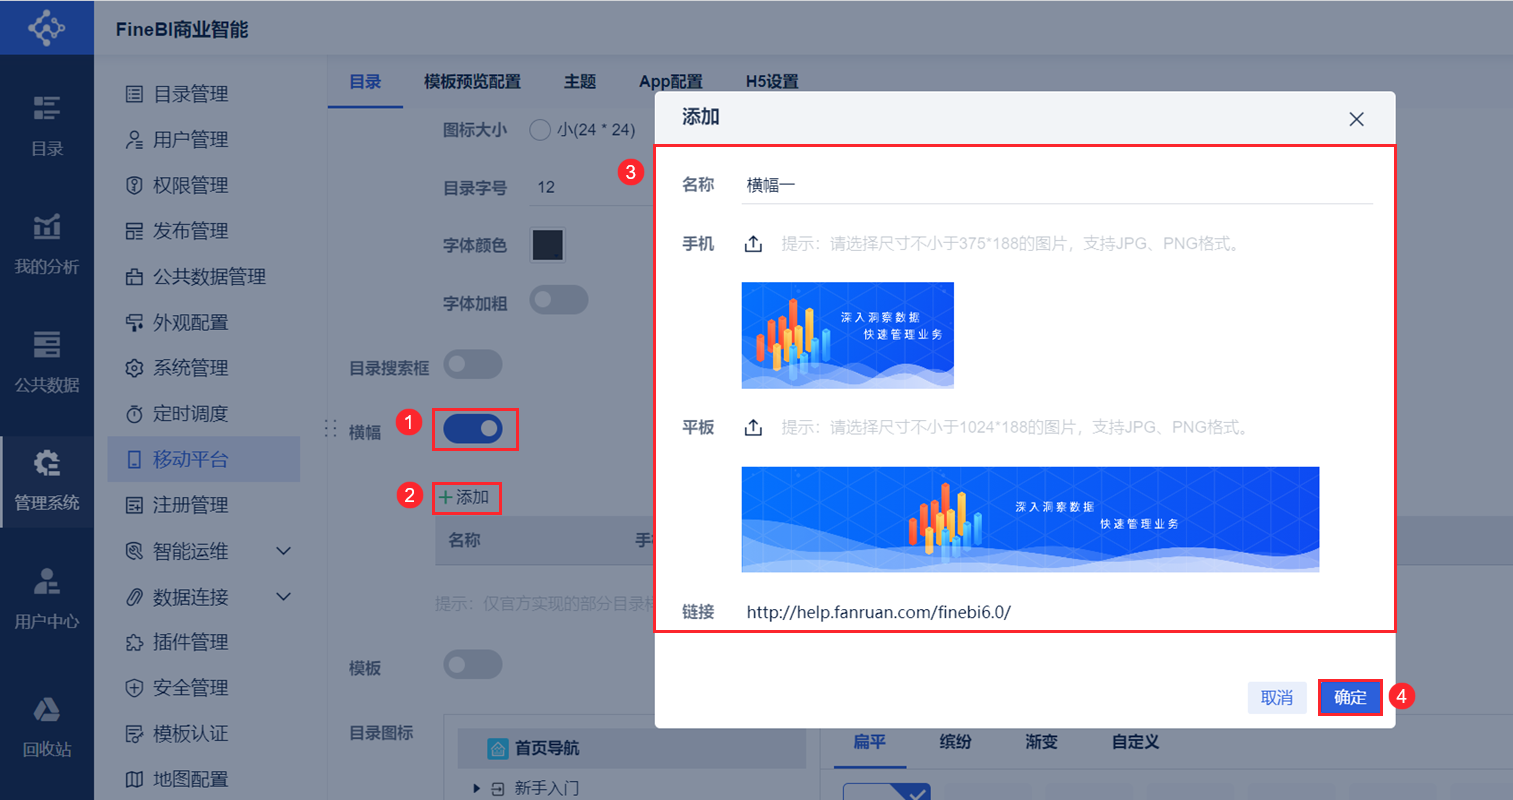
Task: Open the 渐变 icon style tab
Action: tap(1042, 742)
